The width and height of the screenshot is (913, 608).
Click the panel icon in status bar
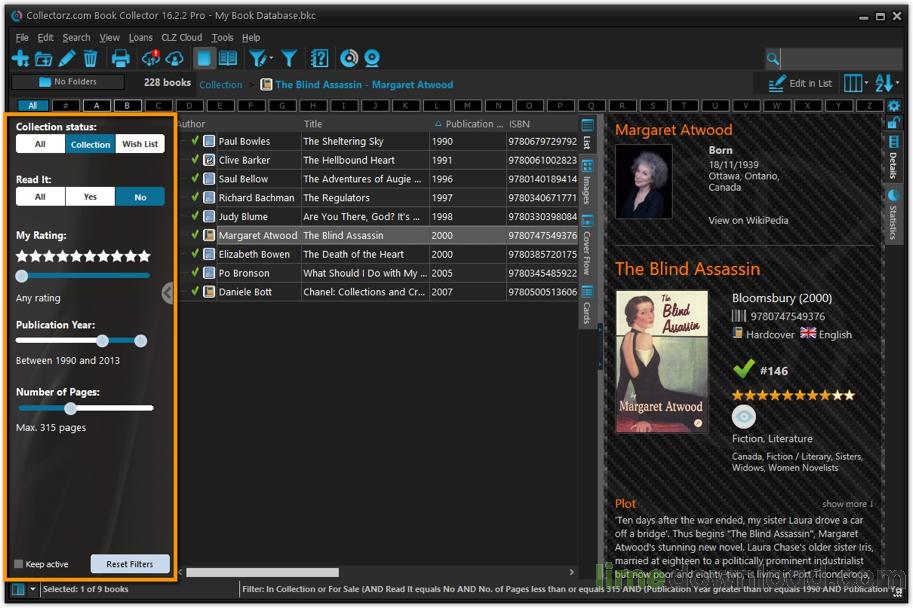click(18, 589)
